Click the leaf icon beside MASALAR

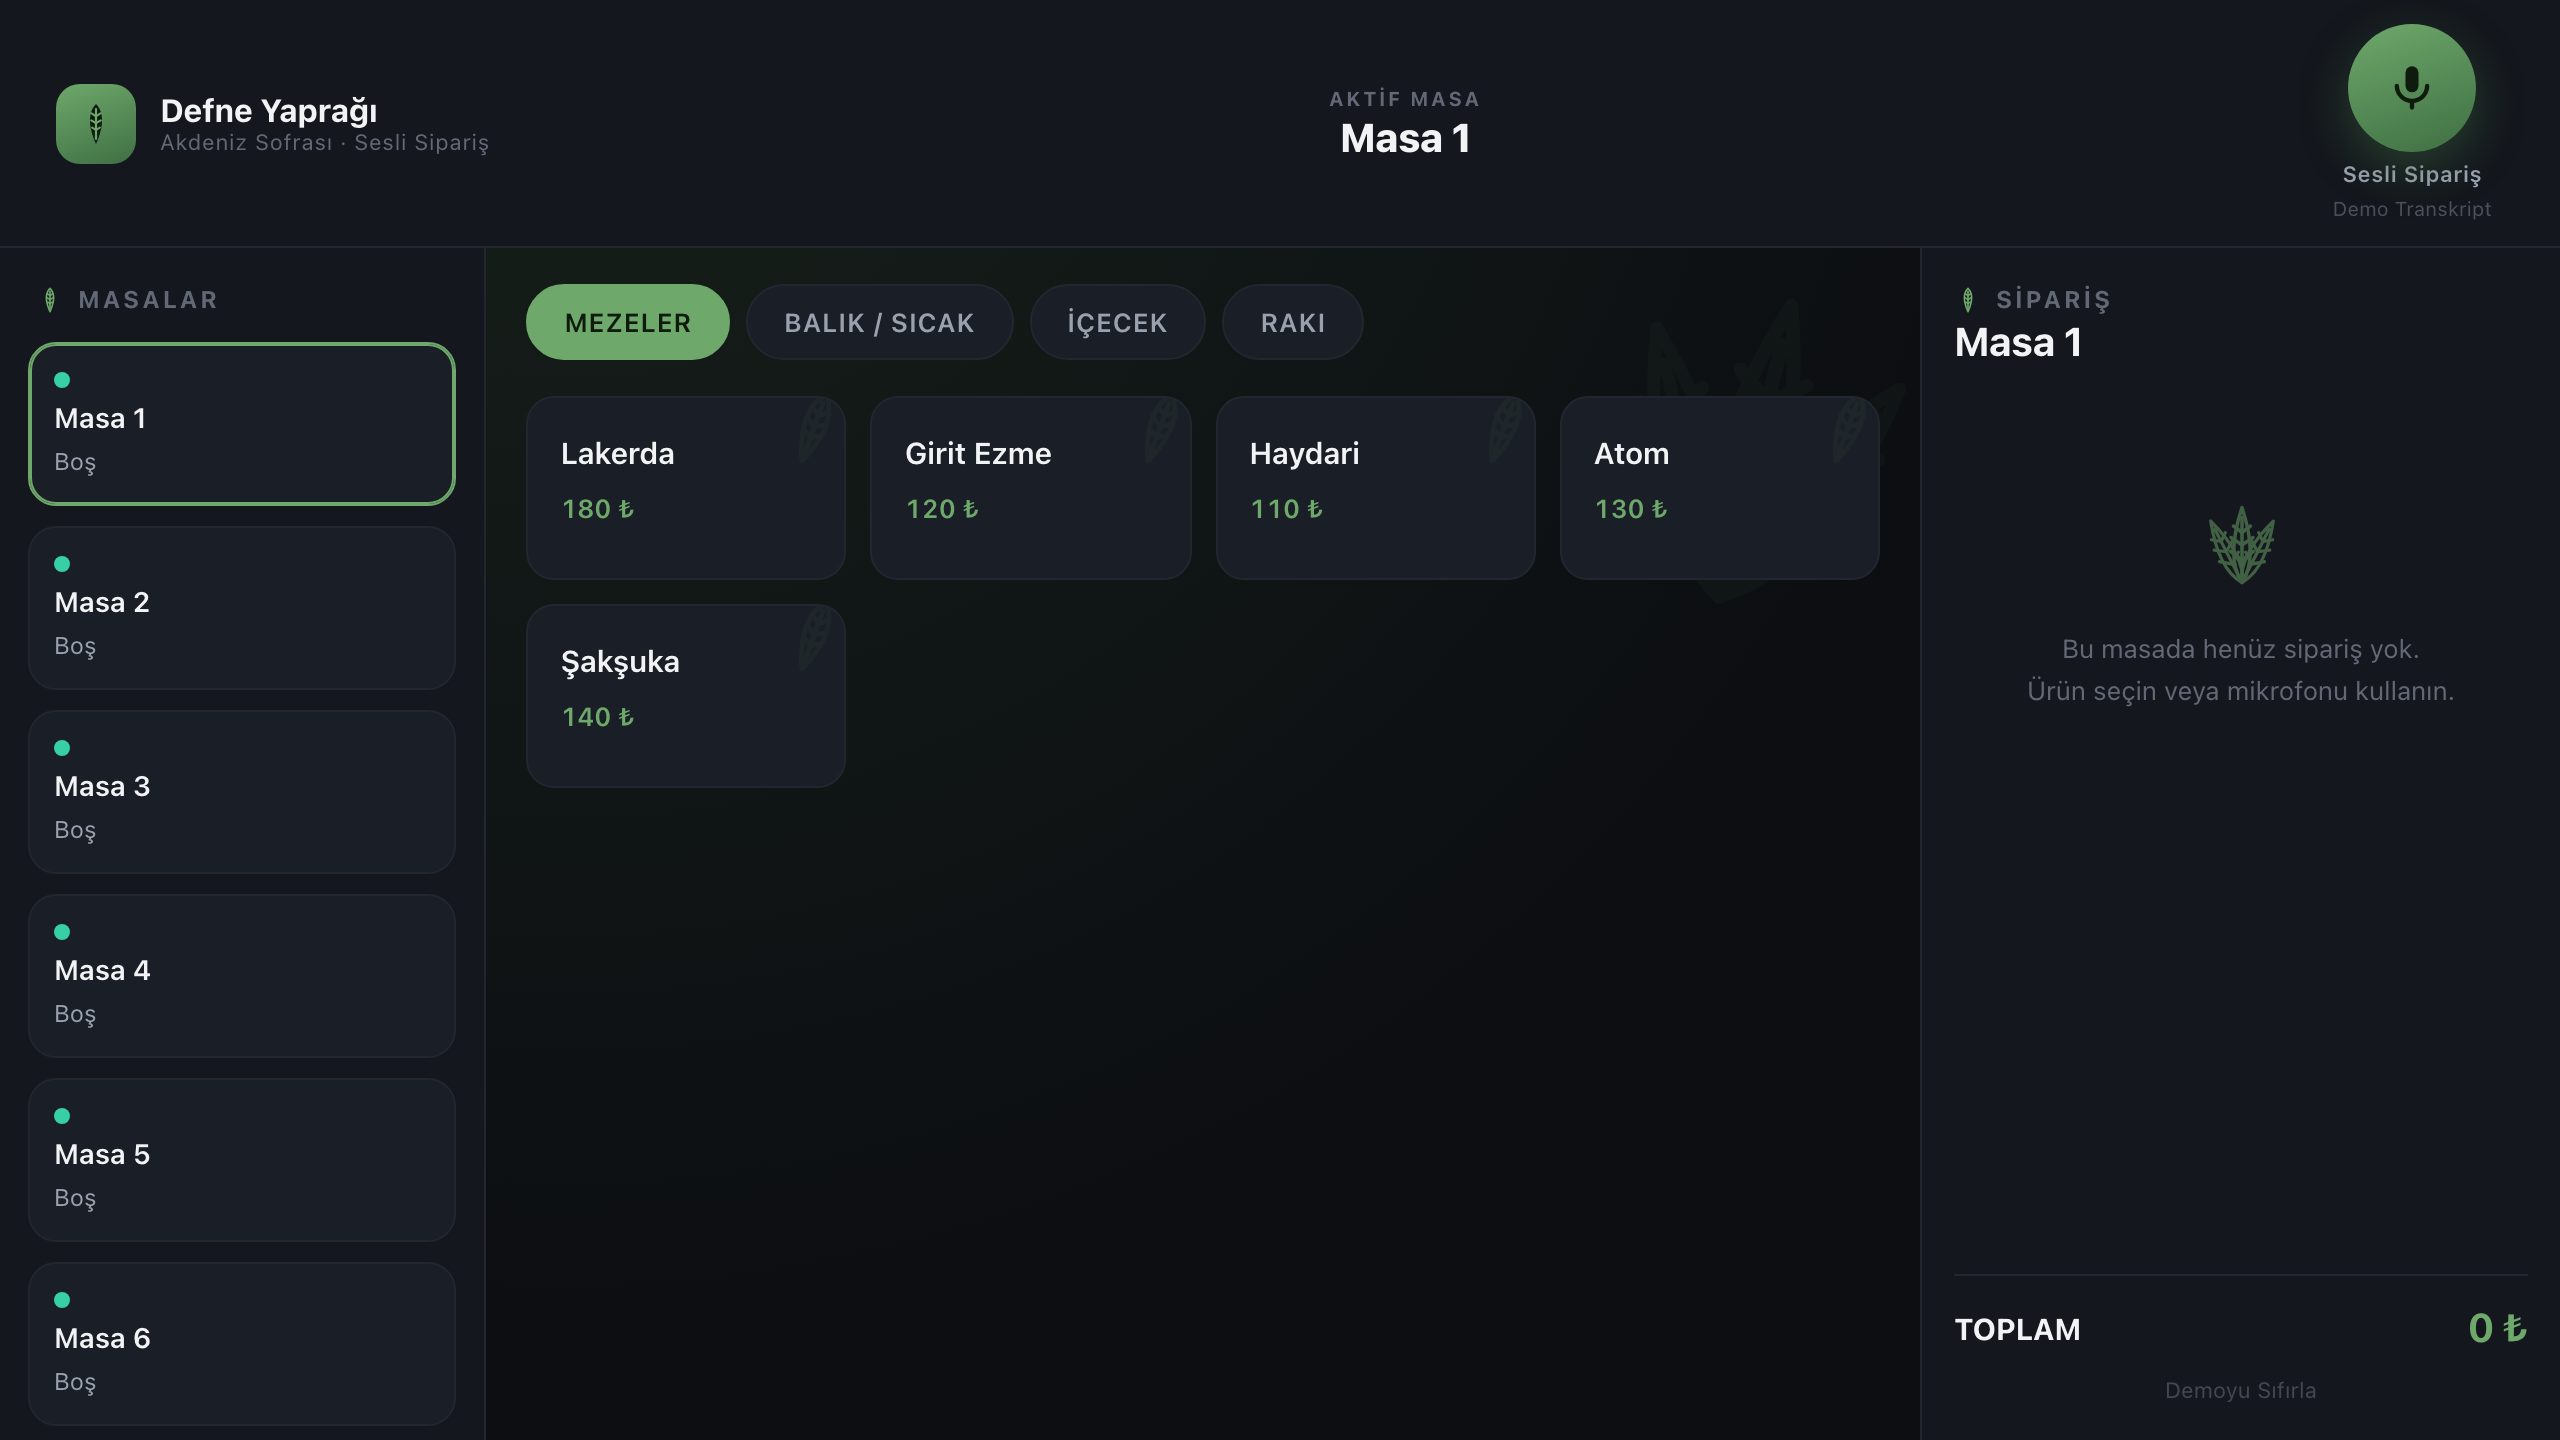[x=50, y=300]
